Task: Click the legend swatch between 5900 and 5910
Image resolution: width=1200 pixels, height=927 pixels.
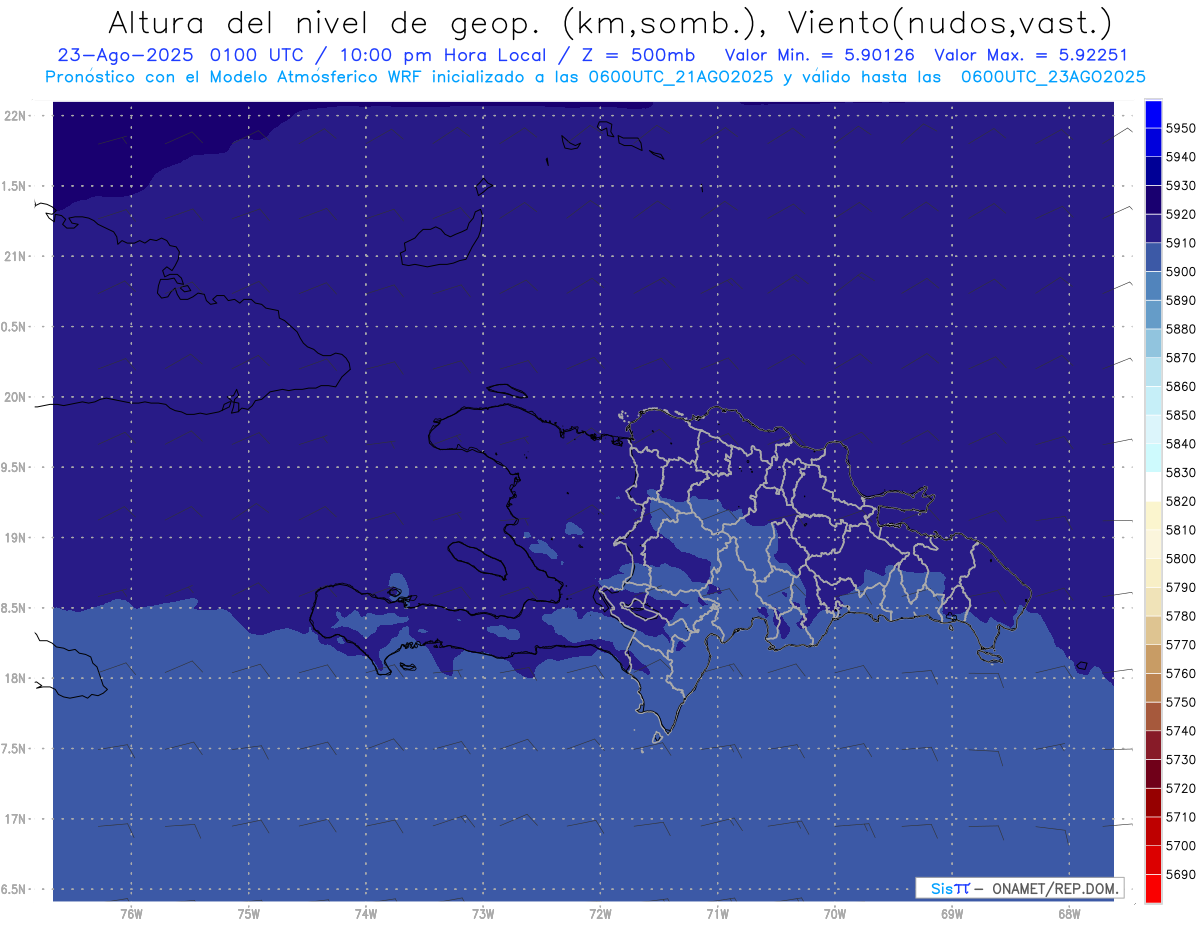Action: coord(1153,258)
